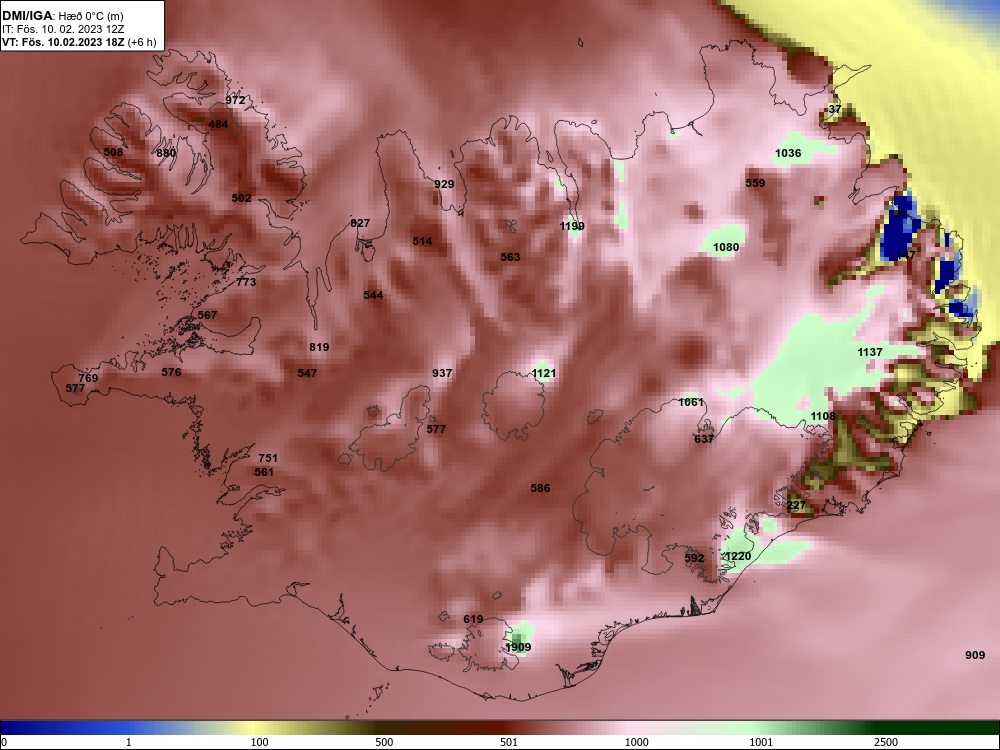Select the 547 map value
The width and height of the screenshot is (1000, 750).
(x=307, y=373)
